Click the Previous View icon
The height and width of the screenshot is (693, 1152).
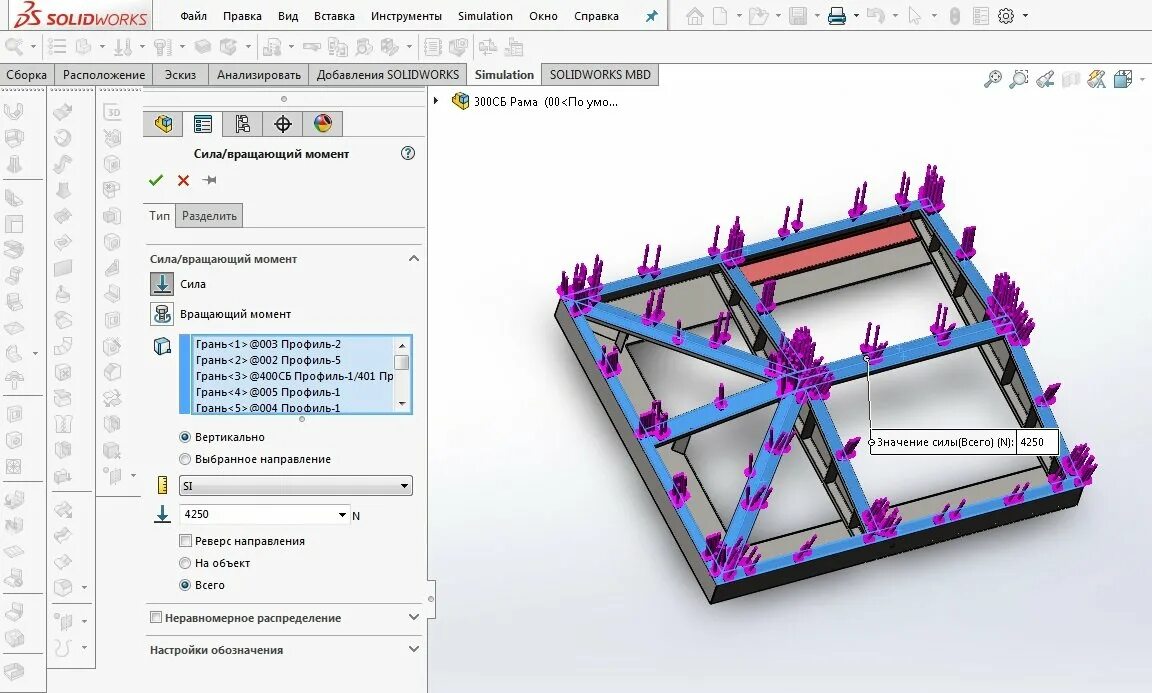[1045, 79]
